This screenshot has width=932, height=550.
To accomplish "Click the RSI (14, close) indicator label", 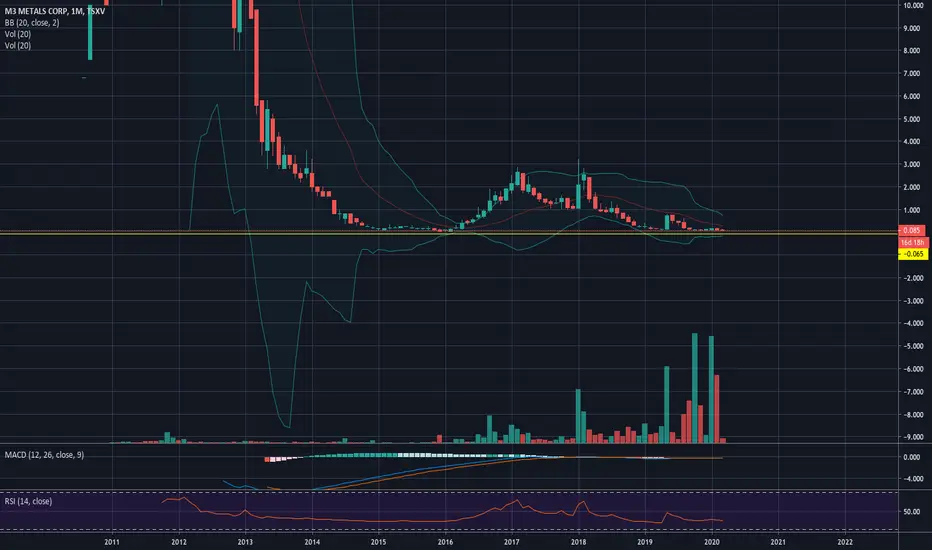I will coord(28,501).
